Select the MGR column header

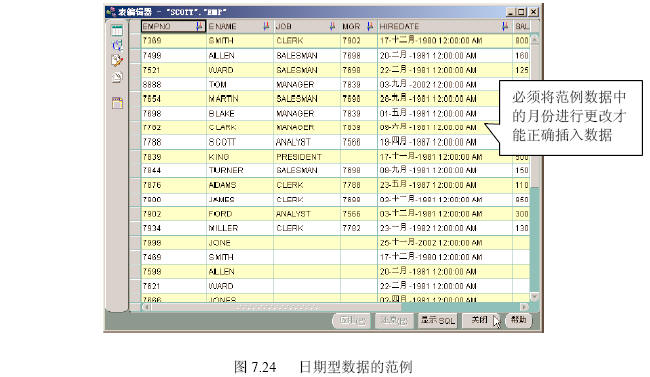point(359,27)
